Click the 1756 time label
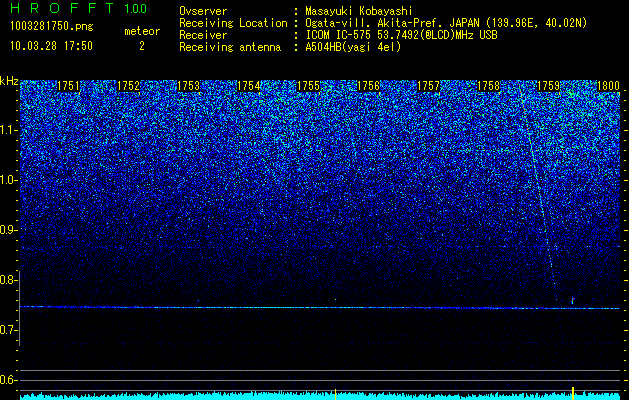This screenshot has width=629, height=400. 368,86
